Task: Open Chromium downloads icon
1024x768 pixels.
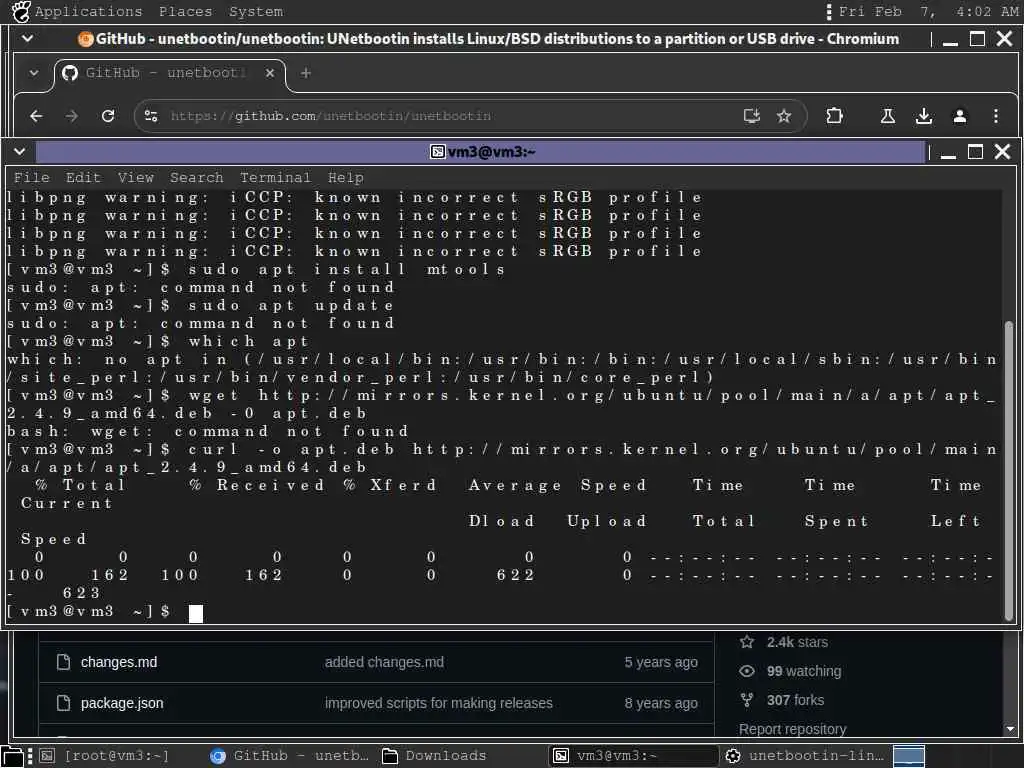Action: (923, 116)
